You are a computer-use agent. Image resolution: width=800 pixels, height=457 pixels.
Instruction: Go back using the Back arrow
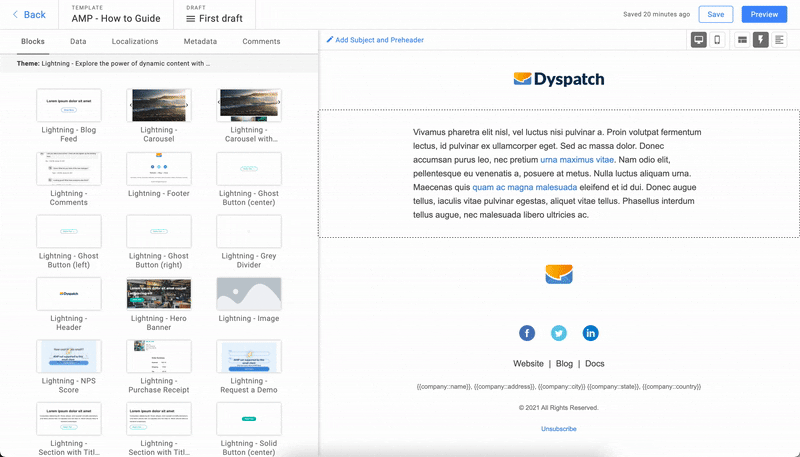pos(29,15)
